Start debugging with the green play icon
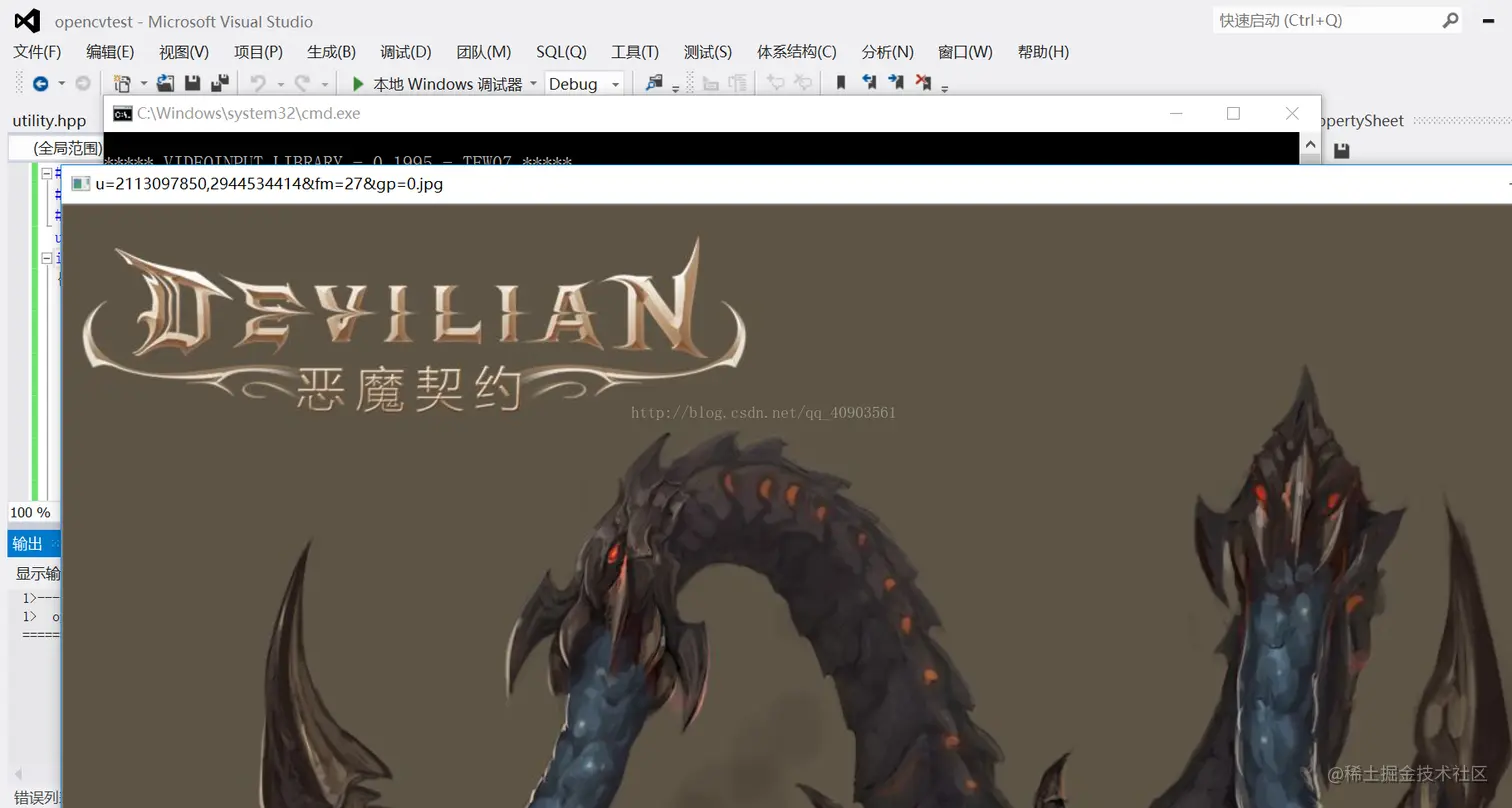1512x808 pixels. pos(357,84)
